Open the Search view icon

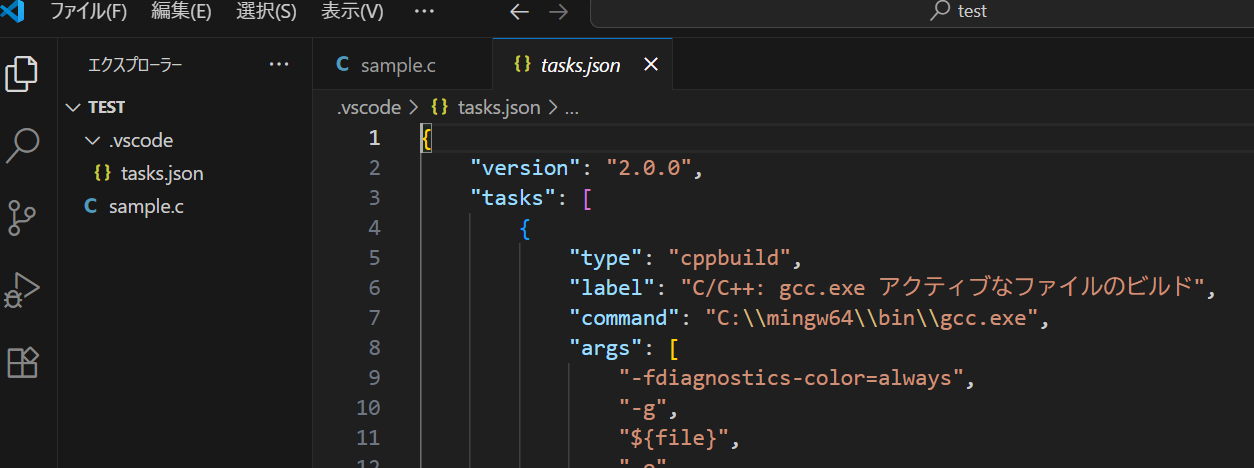pos(22,145)
